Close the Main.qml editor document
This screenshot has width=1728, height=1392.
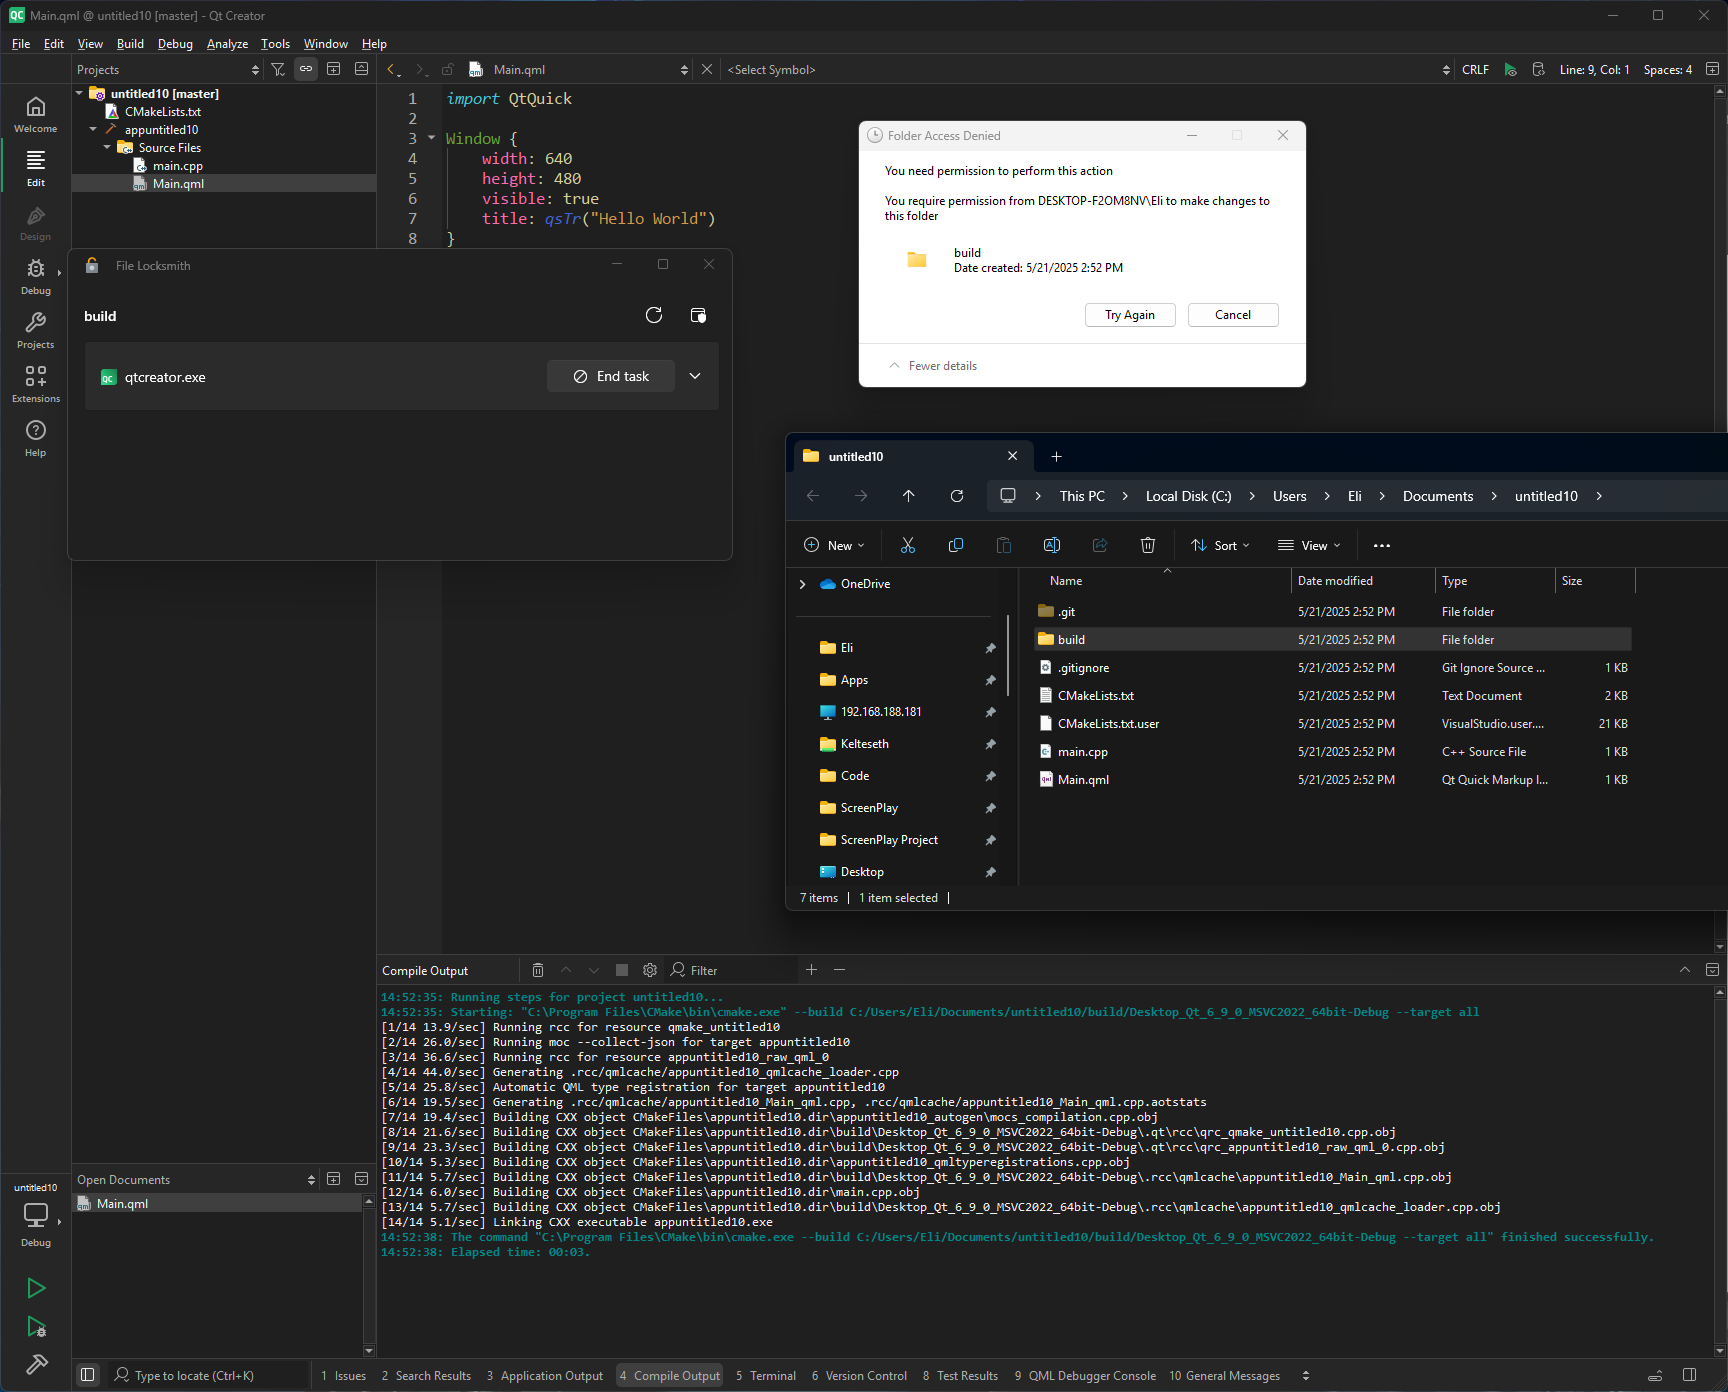coord(707,69)
